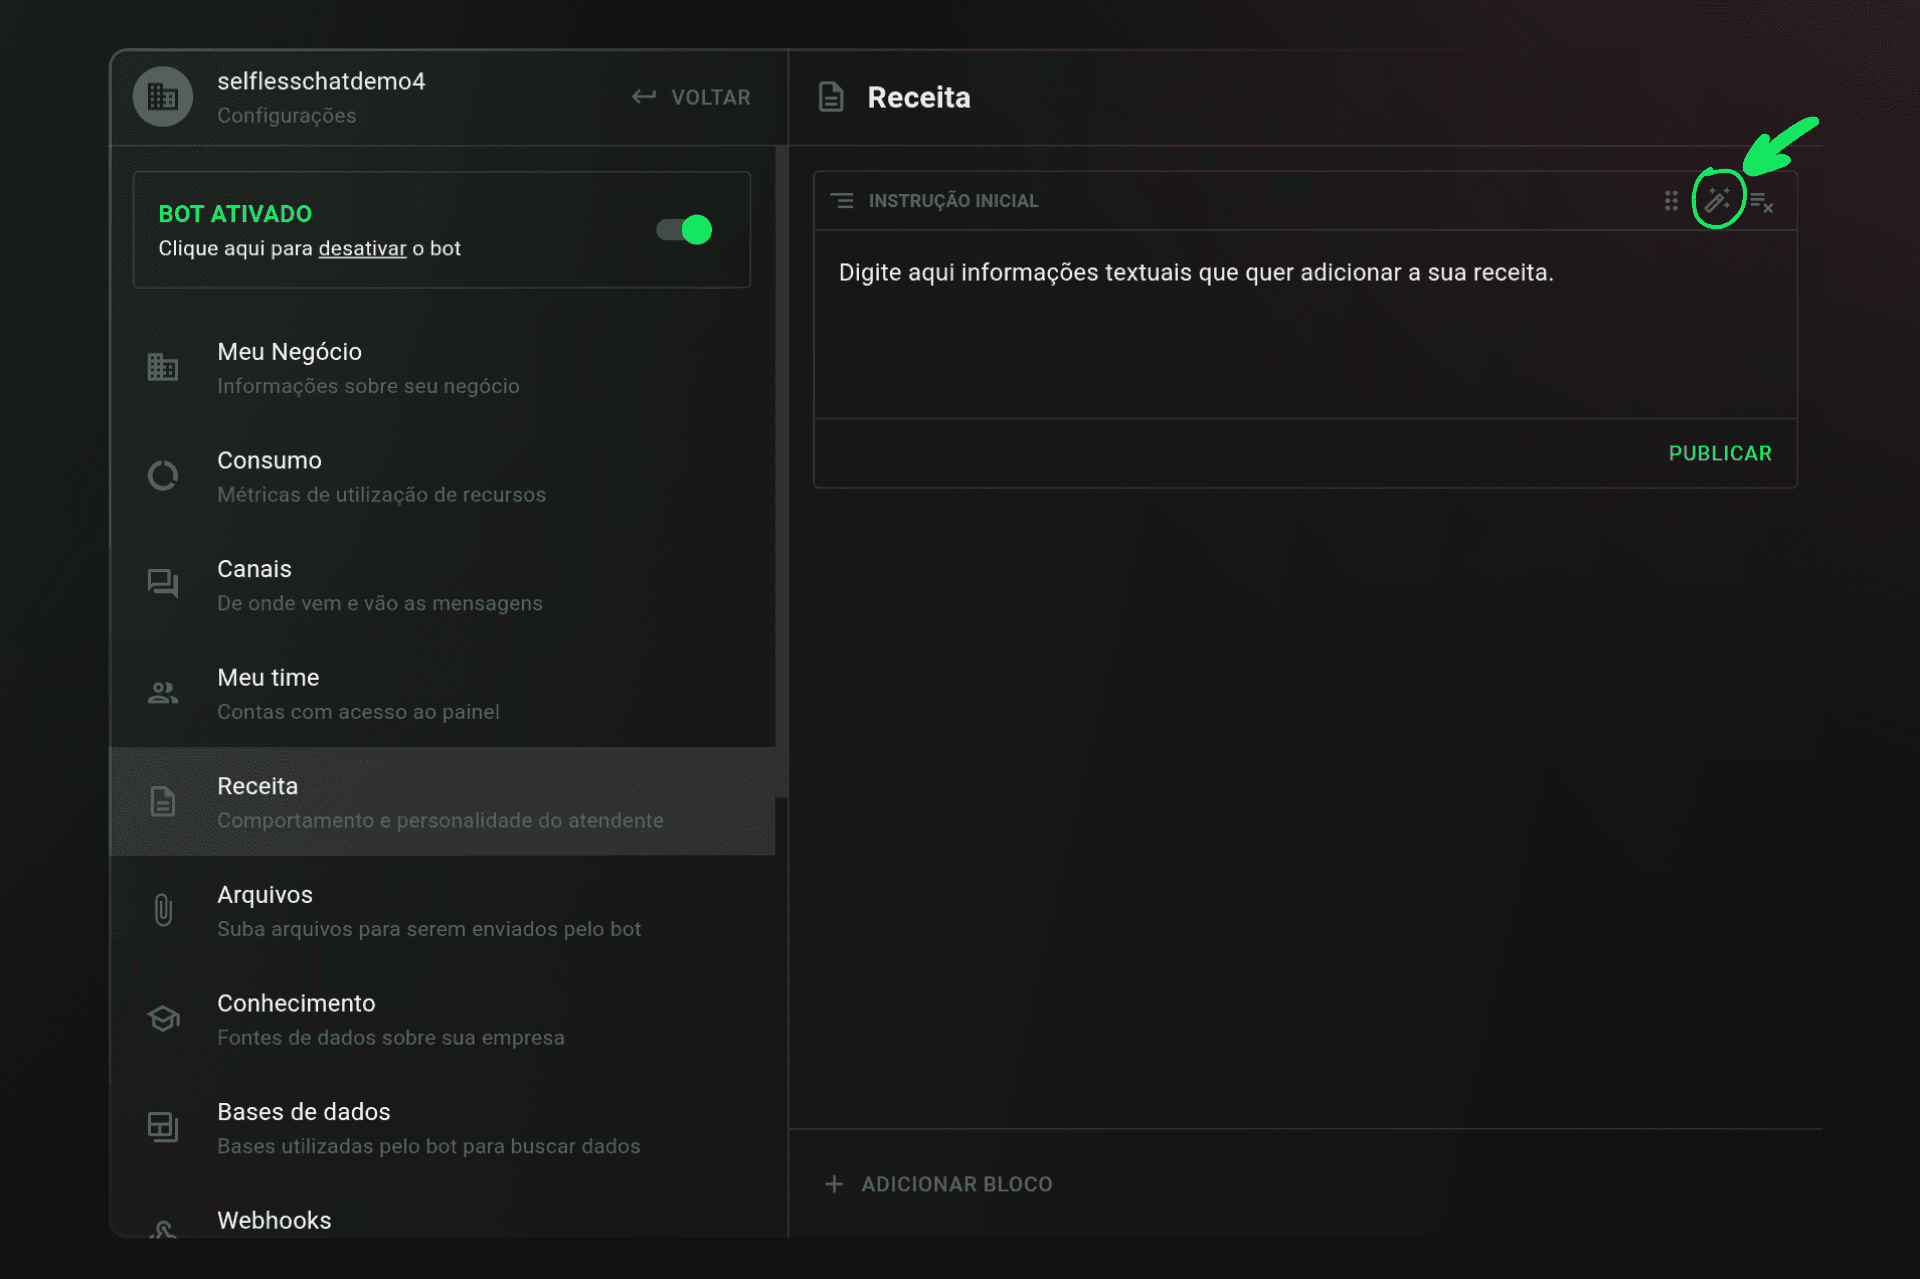Click the Arquivos paperclip icon

coord(163,910)
